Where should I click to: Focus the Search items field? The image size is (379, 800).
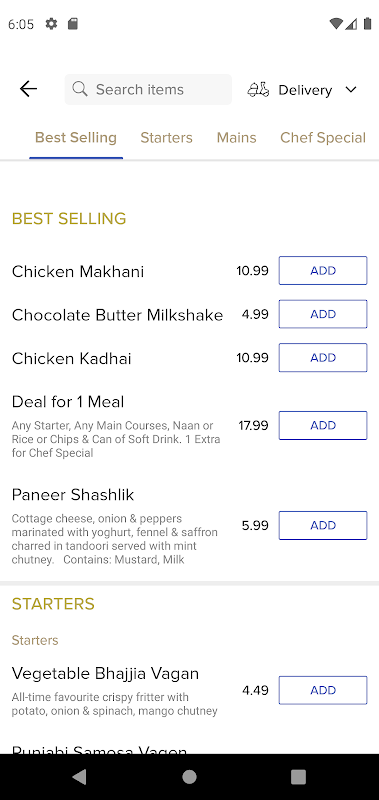coord(148,89)
